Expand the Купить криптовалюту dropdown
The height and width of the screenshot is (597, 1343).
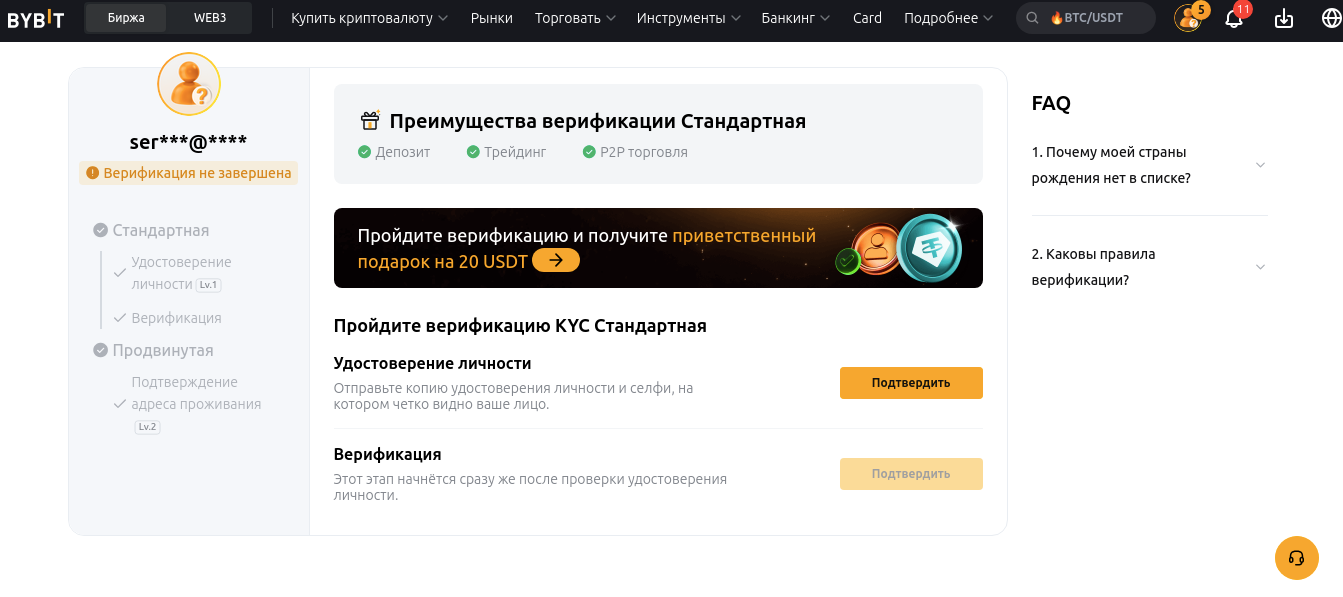(369, 18)
